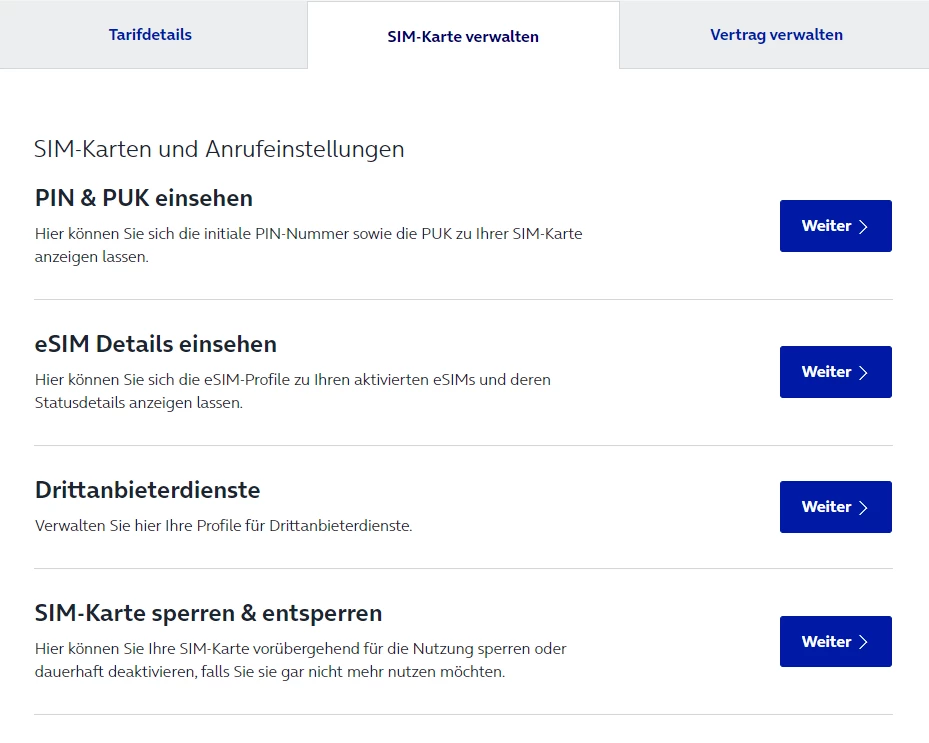Click the initiale PIN-Nummer description text
This screenshot has width=929, height=743.
[308, 245]
